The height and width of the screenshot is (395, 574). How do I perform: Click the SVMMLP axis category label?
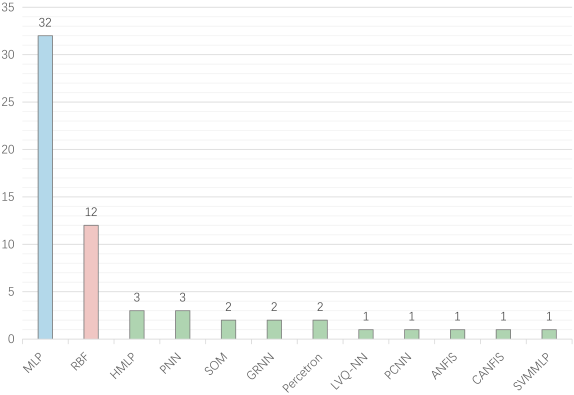coord(531,371)
